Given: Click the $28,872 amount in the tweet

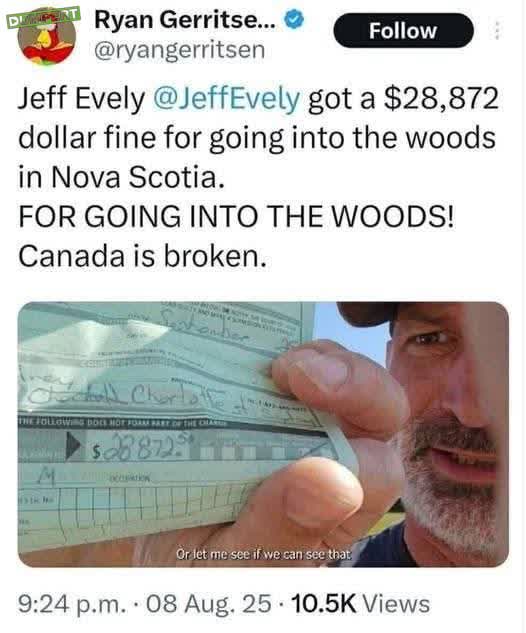Looking at the screenshot, I should point(441,99).
